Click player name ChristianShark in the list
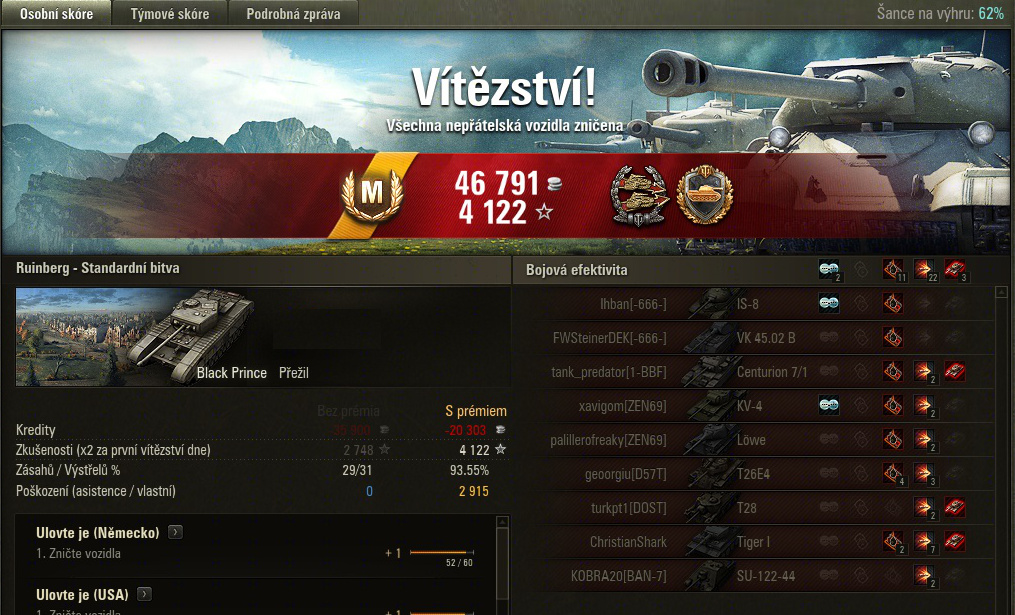This screenshot has height=615, width=1015. (x=628, y=542)
